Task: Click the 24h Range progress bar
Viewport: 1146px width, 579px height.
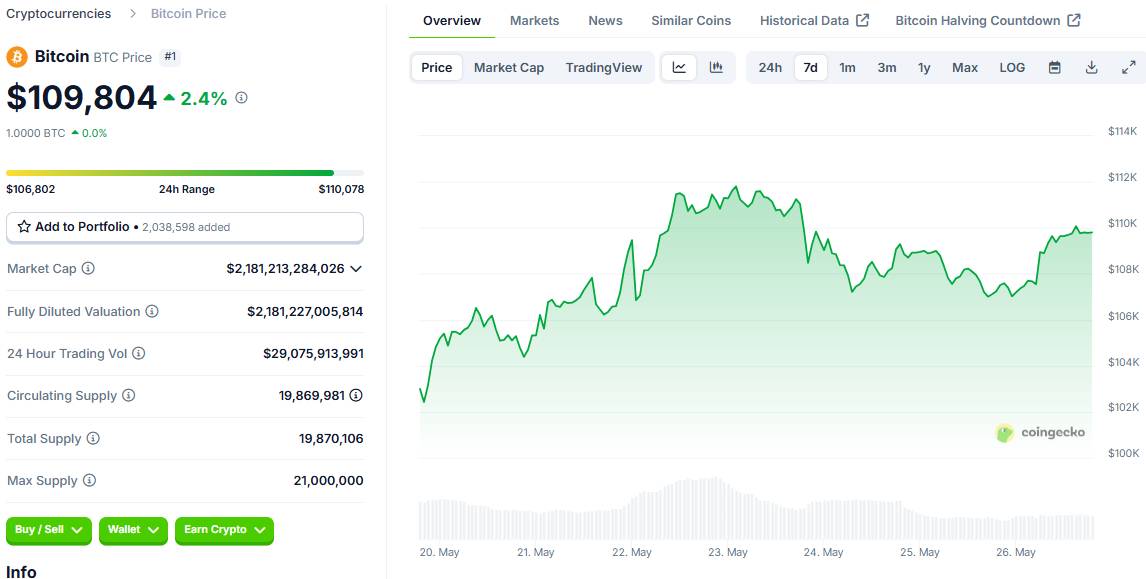Action: [x=185, y=173]
